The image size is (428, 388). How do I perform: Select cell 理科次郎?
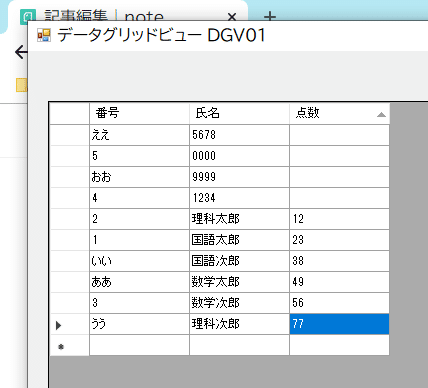click(239, 324)
